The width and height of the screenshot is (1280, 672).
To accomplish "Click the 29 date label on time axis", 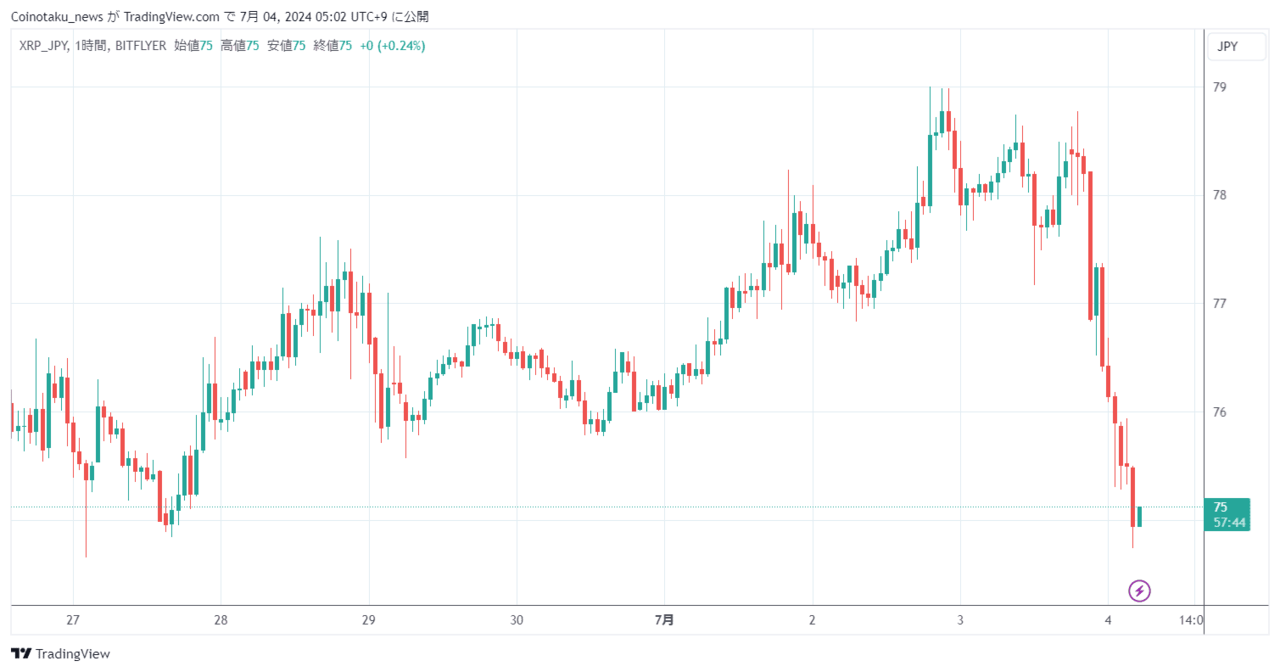I will pyautogui.click(x=368, y=620).
